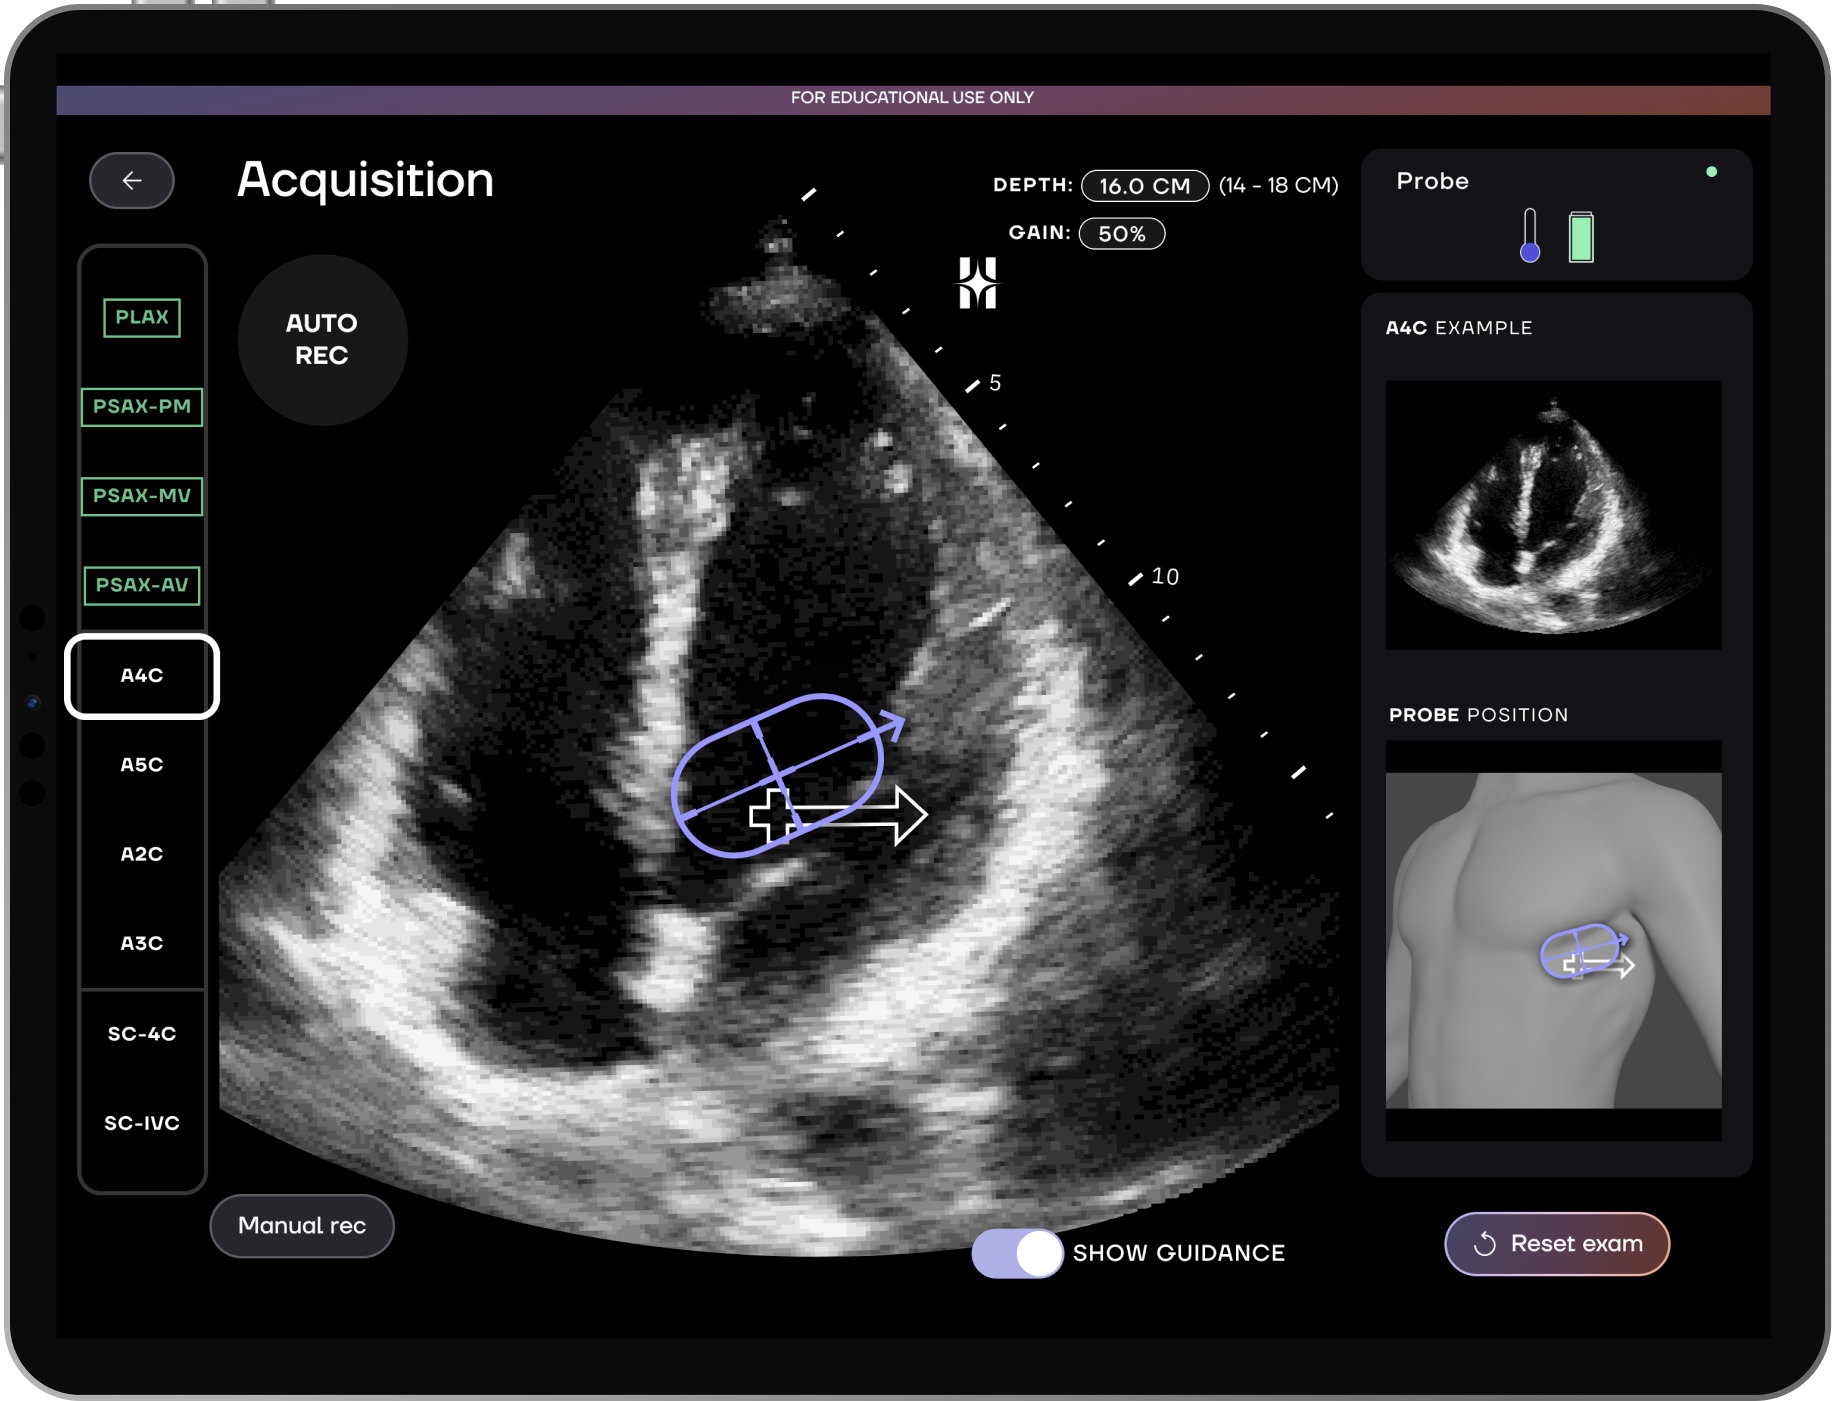
Task: Toggle the AUTO REC round button
Action: point(322,340)
